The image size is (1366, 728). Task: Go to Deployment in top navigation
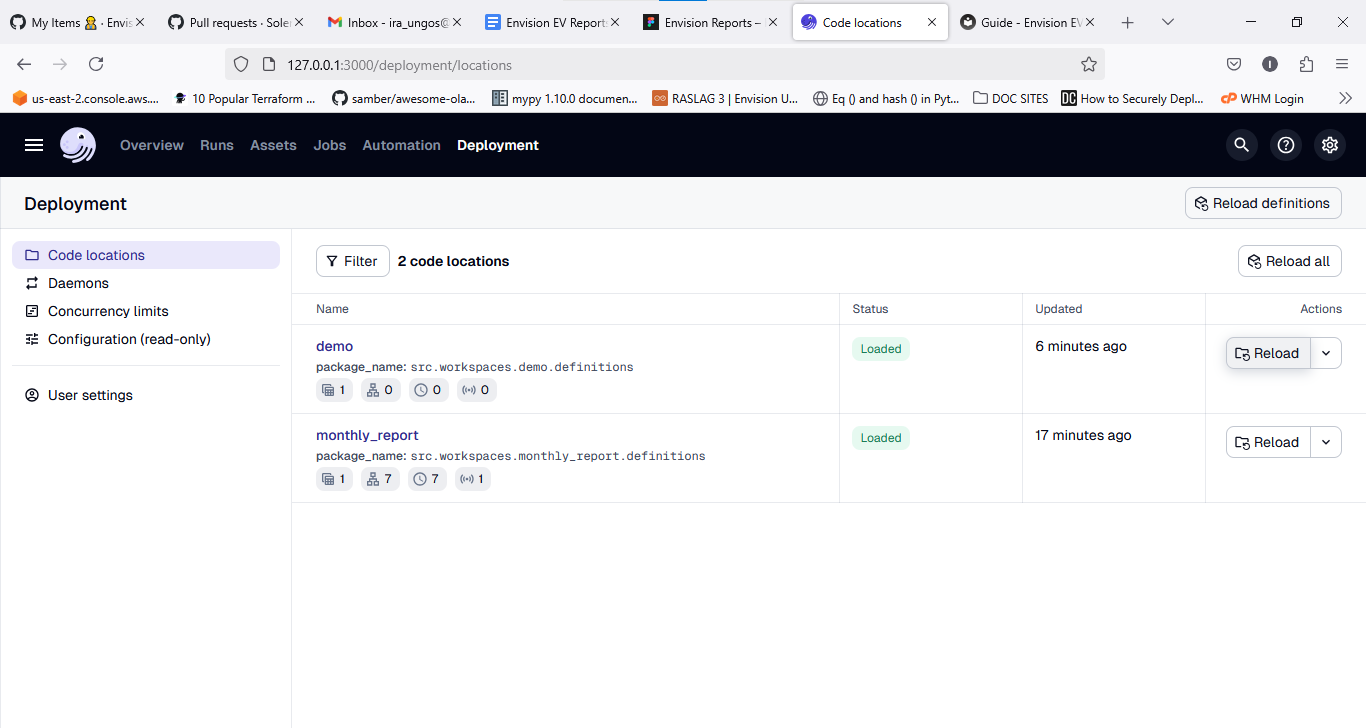(498, 145)
